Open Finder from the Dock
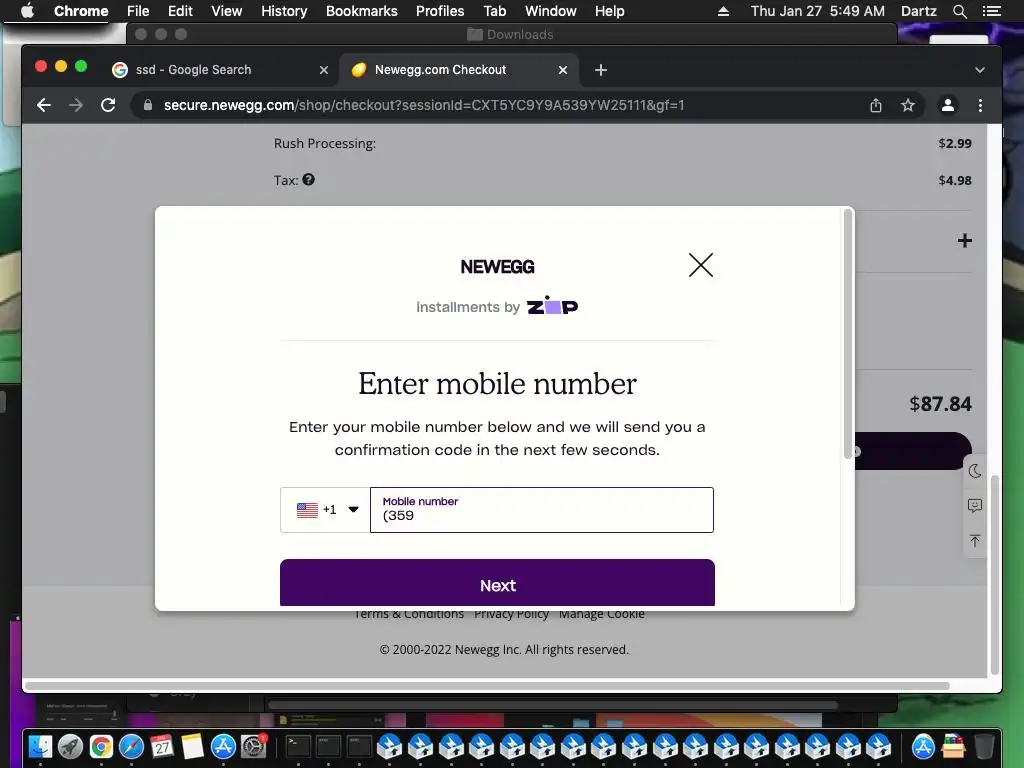This screenshot has height=768, width=1024. pyautogui.click(x=40, y=746)
